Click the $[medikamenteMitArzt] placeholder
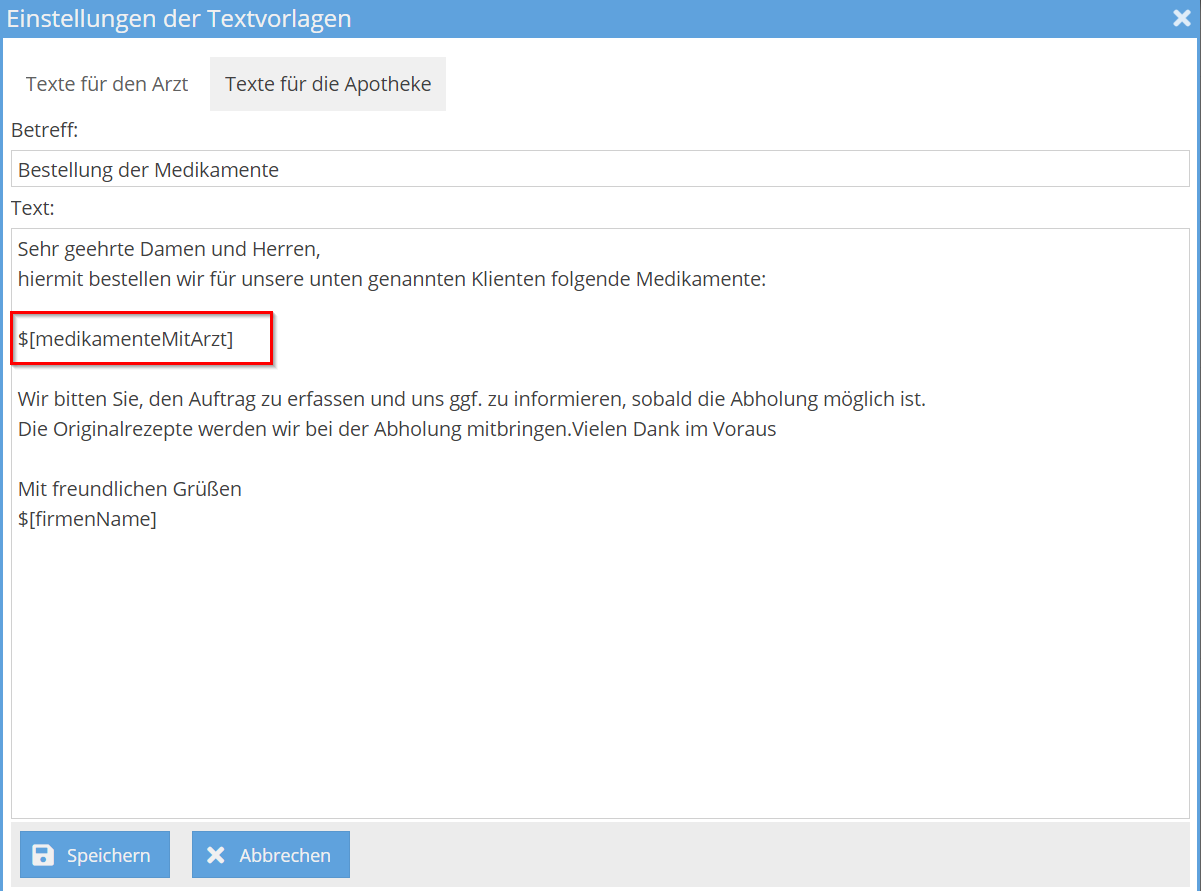 click(126, 340)
